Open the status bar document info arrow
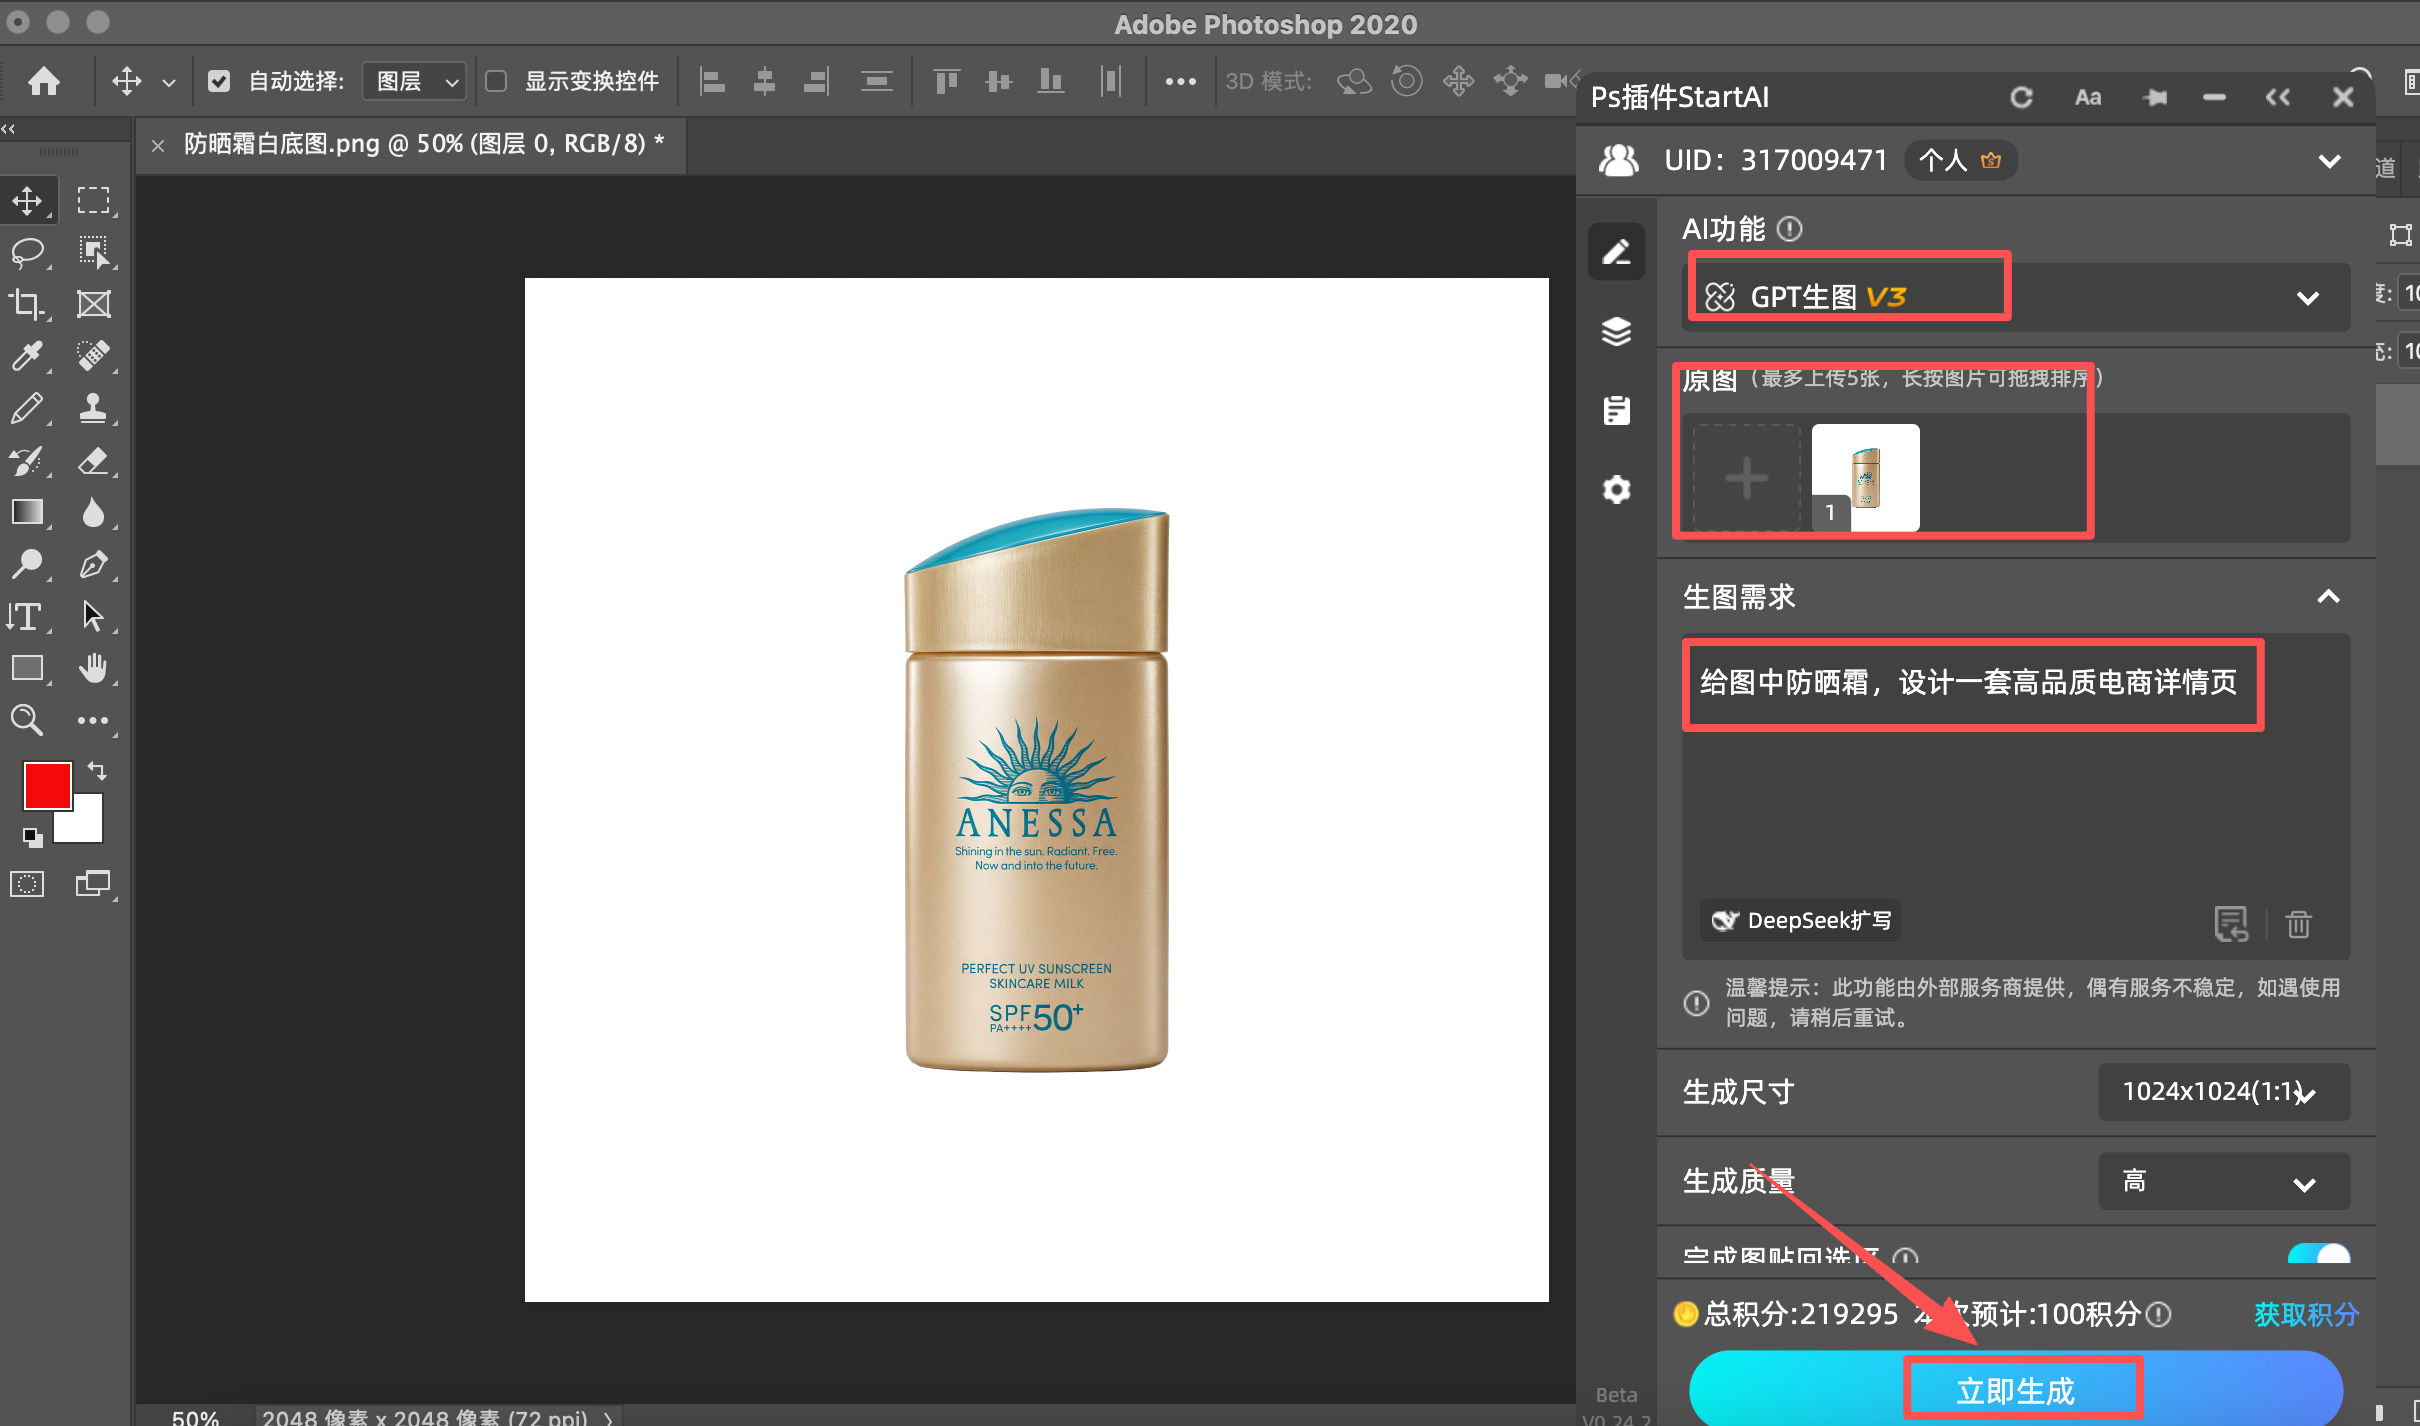 coord(608,1417)
